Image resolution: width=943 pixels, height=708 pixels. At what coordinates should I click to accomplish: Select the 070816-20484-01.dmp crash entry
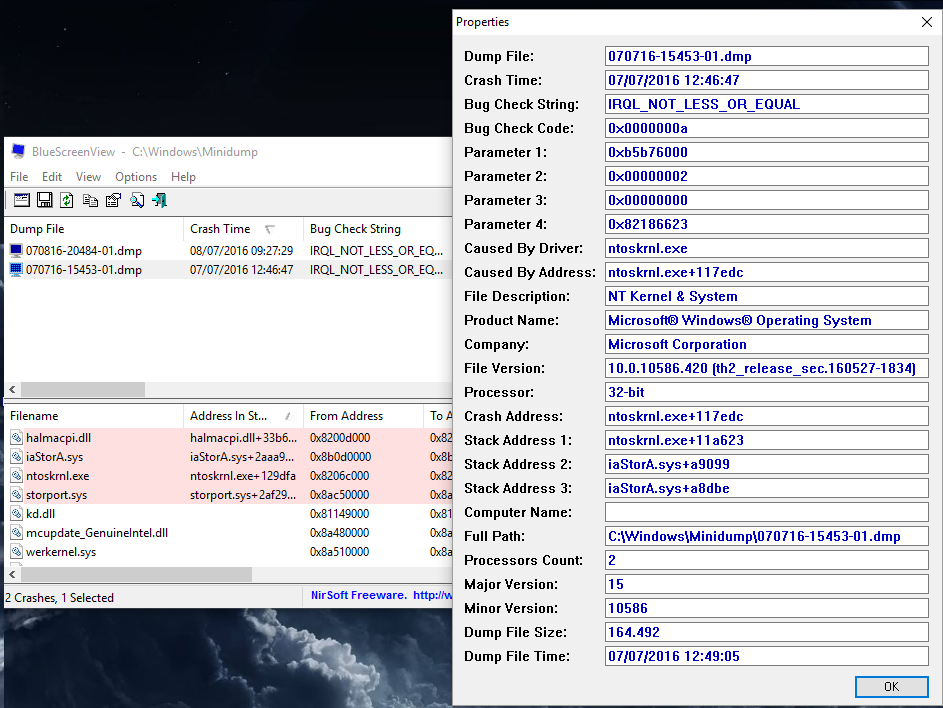pyautogui.click(x=83, y=250)
